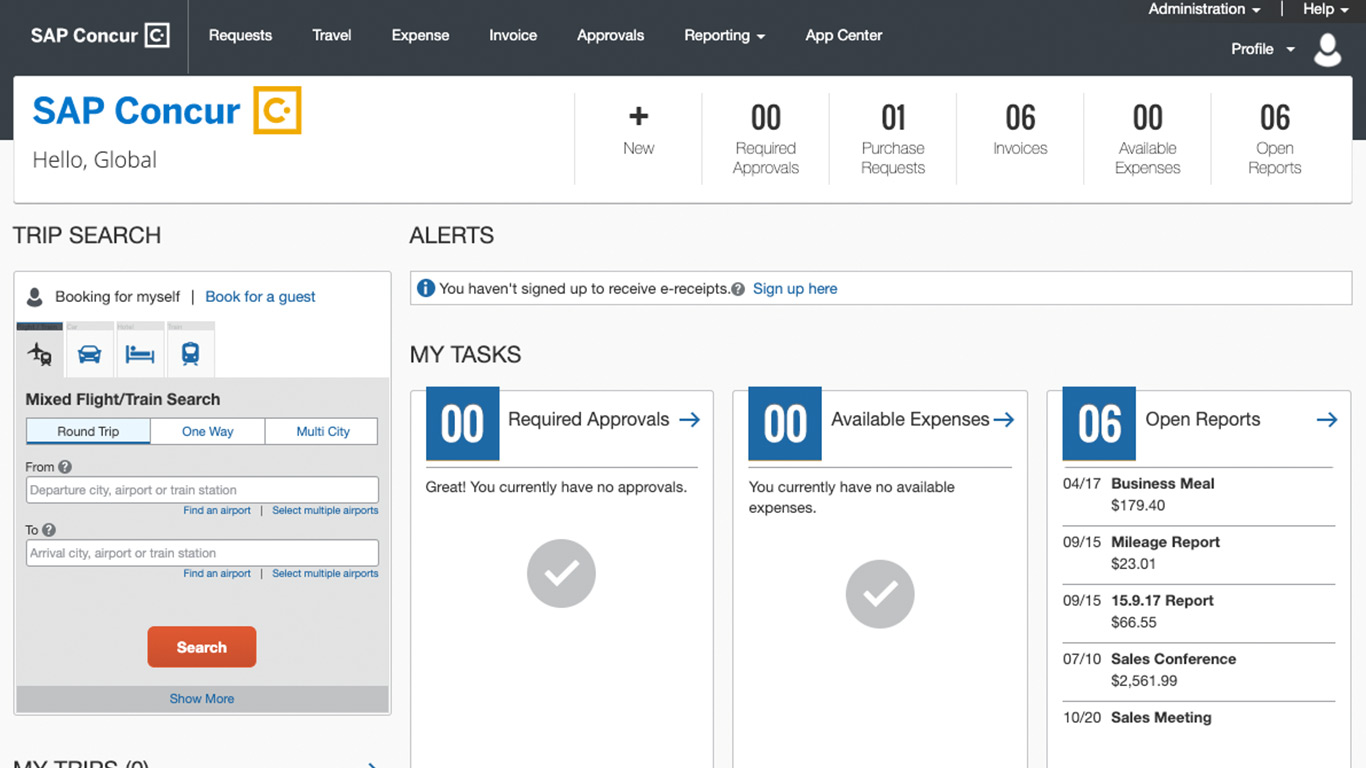Image resolution: width=1366 pixels, height=768 pixels.
Task: Click the person icon beside Booking for myself
Action: (35, 297)
